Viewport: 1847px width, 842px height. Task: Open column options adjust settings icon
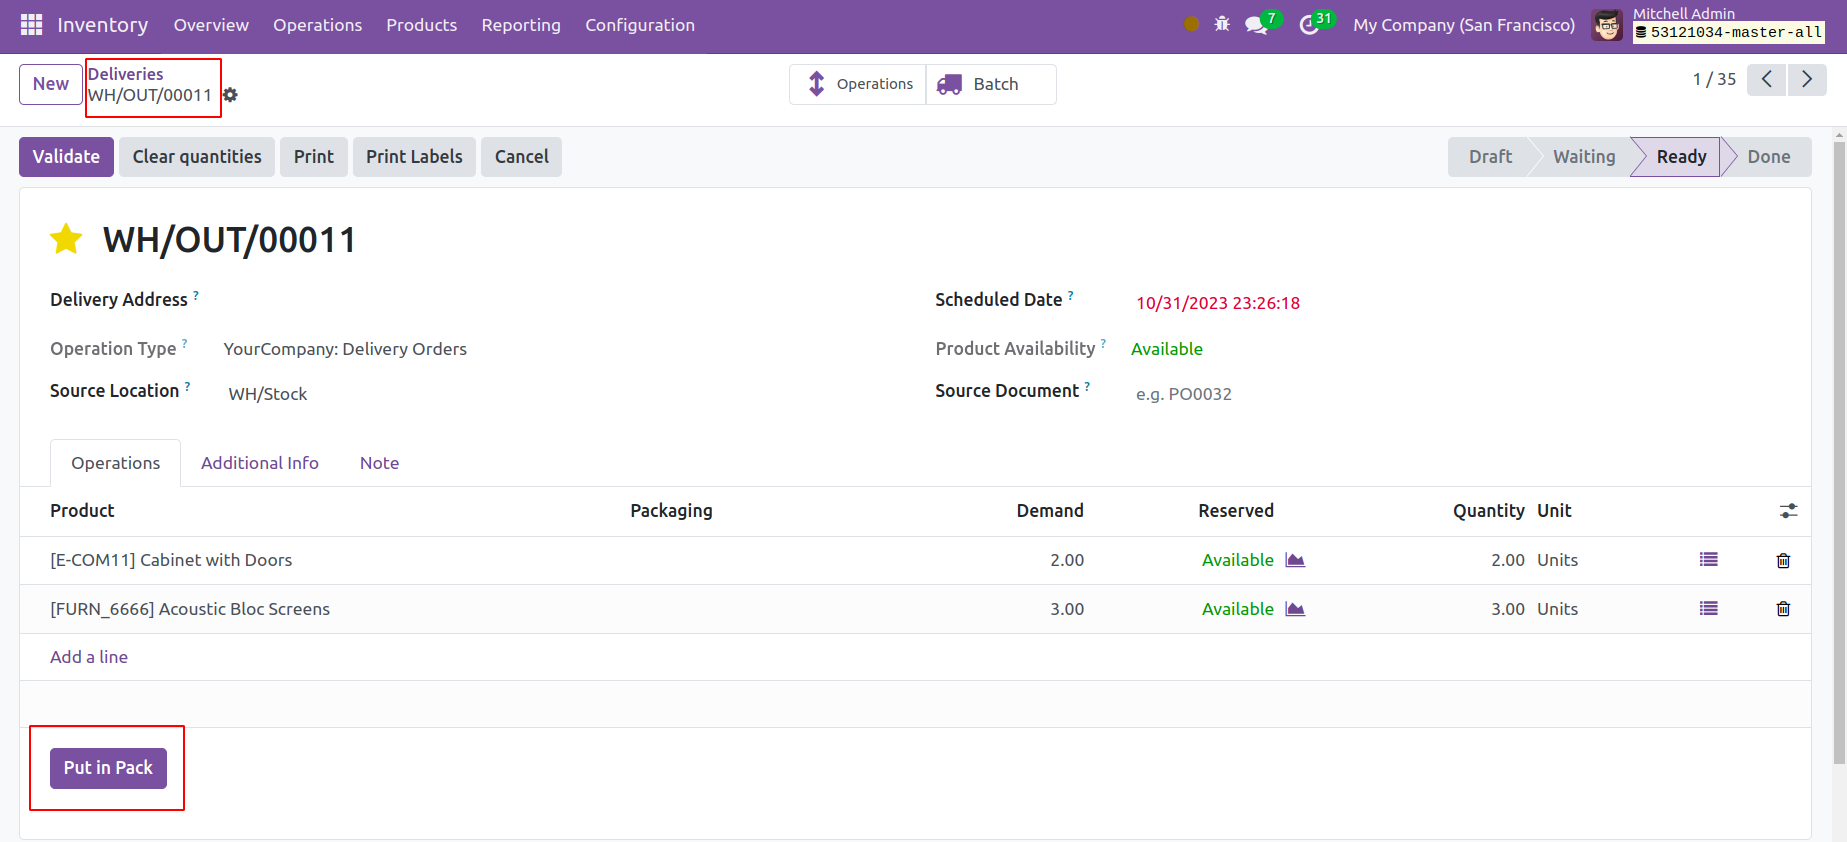pyautogui.click(x=1788, y=511)
